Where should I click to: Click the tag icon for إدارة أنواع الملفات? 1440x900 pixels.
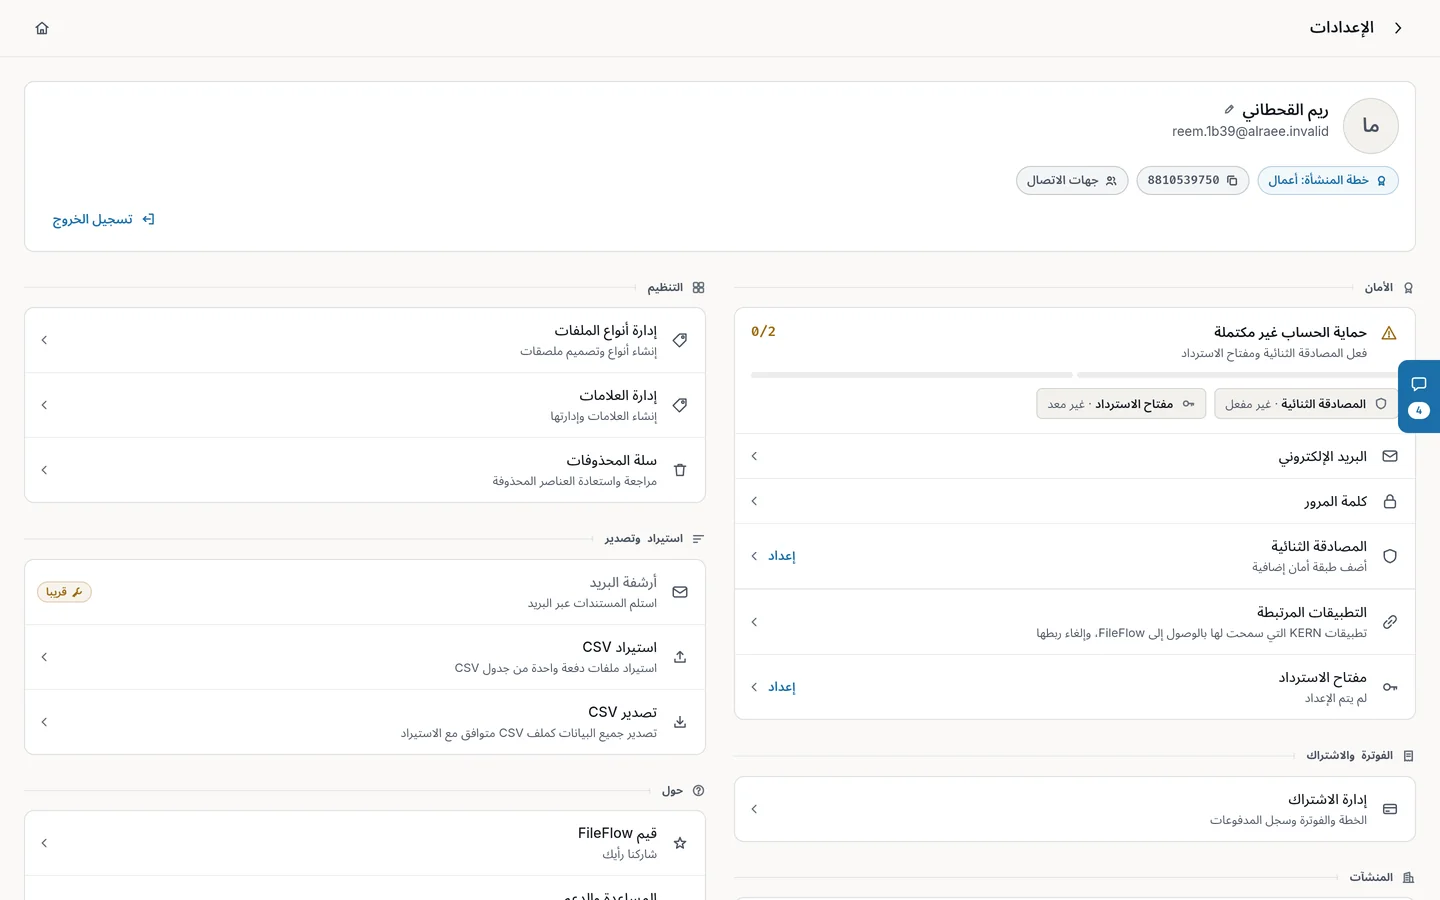[680, 340]
